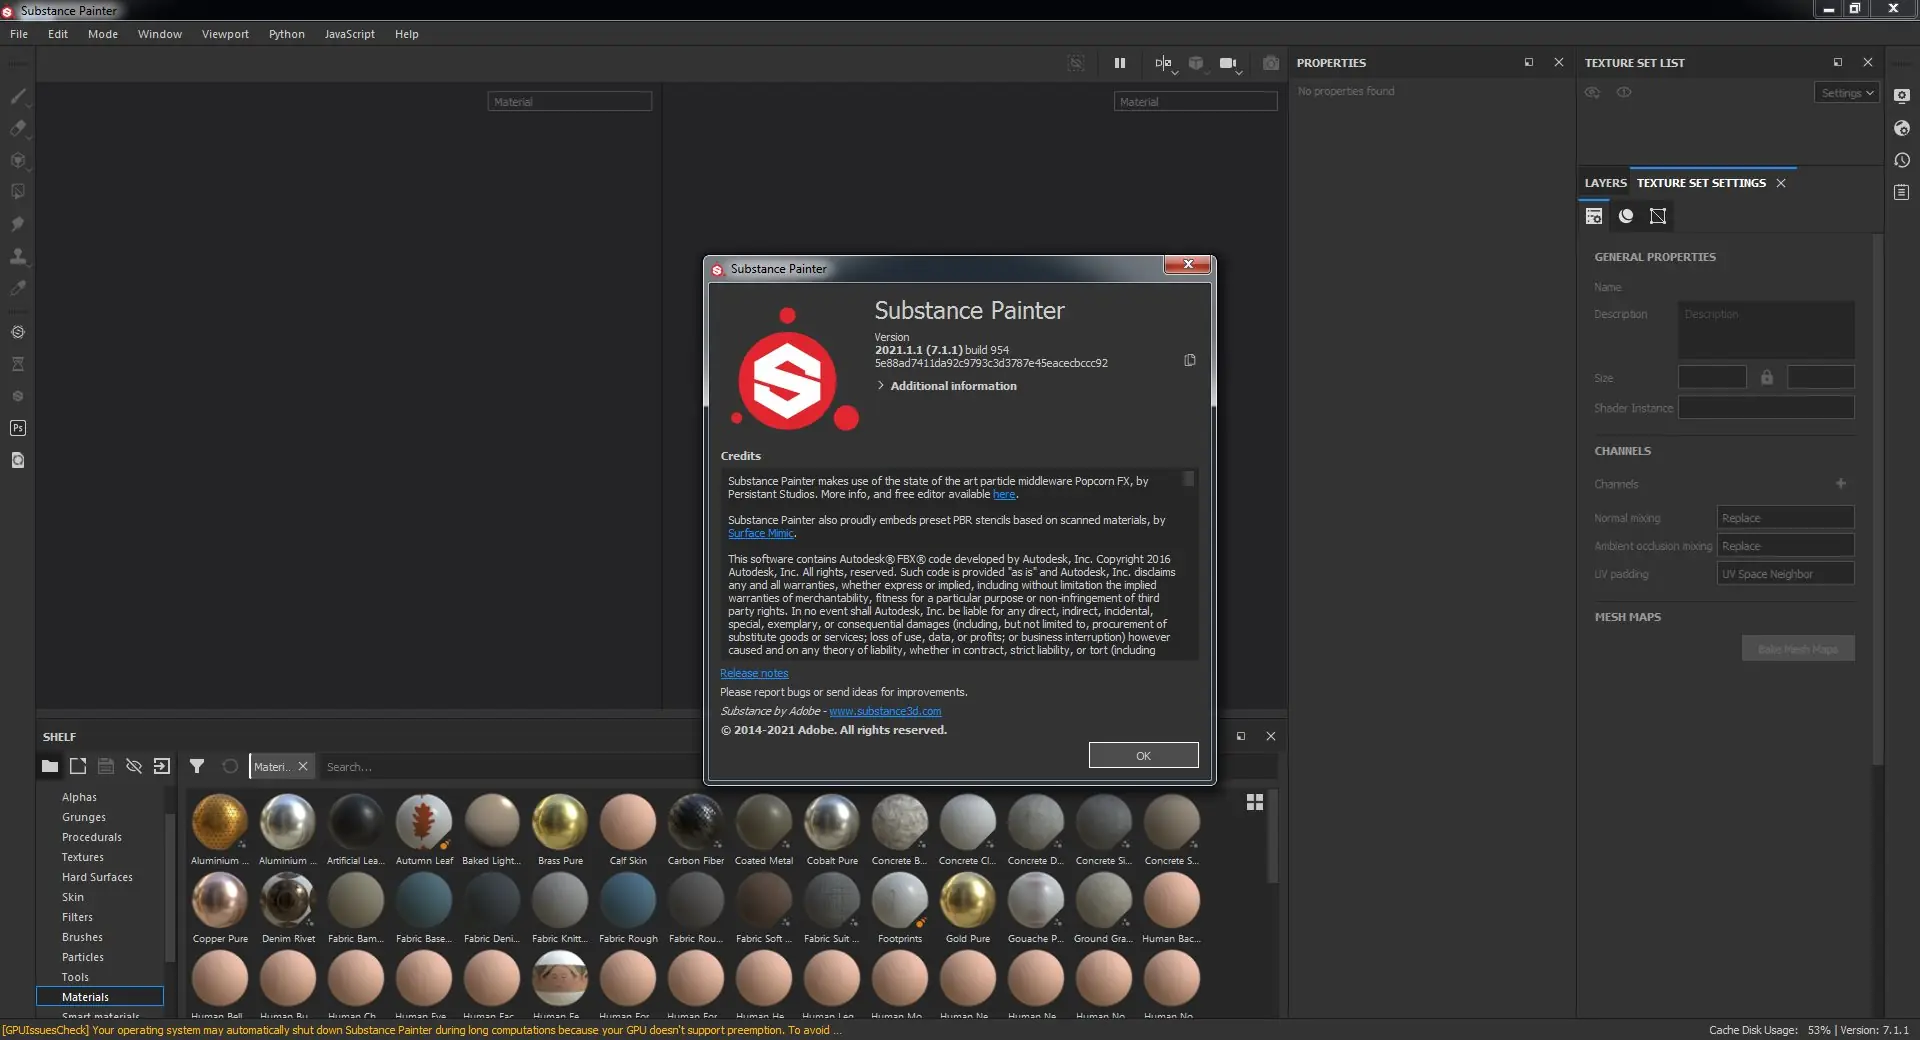
Task: Open the camera mode dropdown in viewport toolbar
Action: pyautogui.click(x=1230, y=64)
